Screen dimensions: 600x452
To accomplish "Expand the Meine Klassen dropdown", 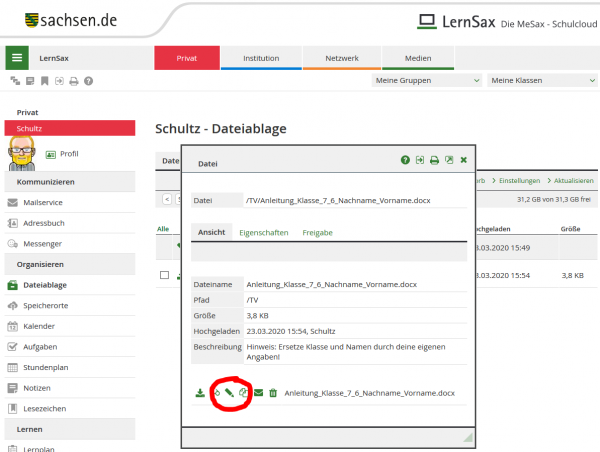I will (x=541, y=80).
